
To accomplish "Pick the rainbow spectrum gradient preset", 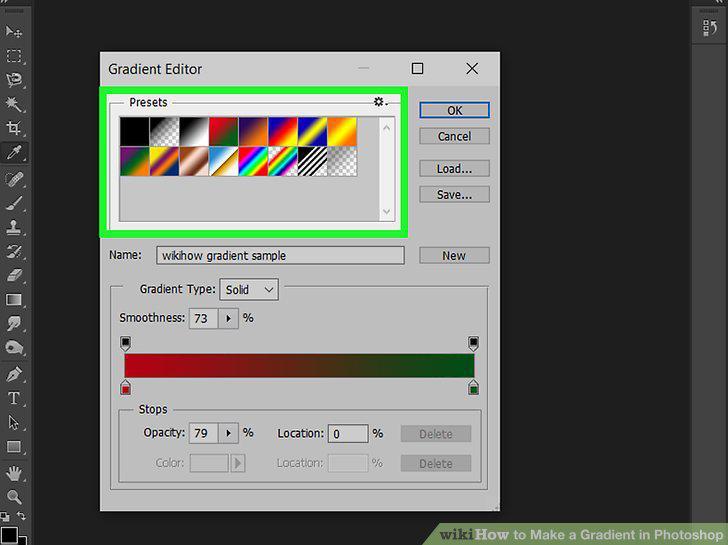I will click(253, 161).
